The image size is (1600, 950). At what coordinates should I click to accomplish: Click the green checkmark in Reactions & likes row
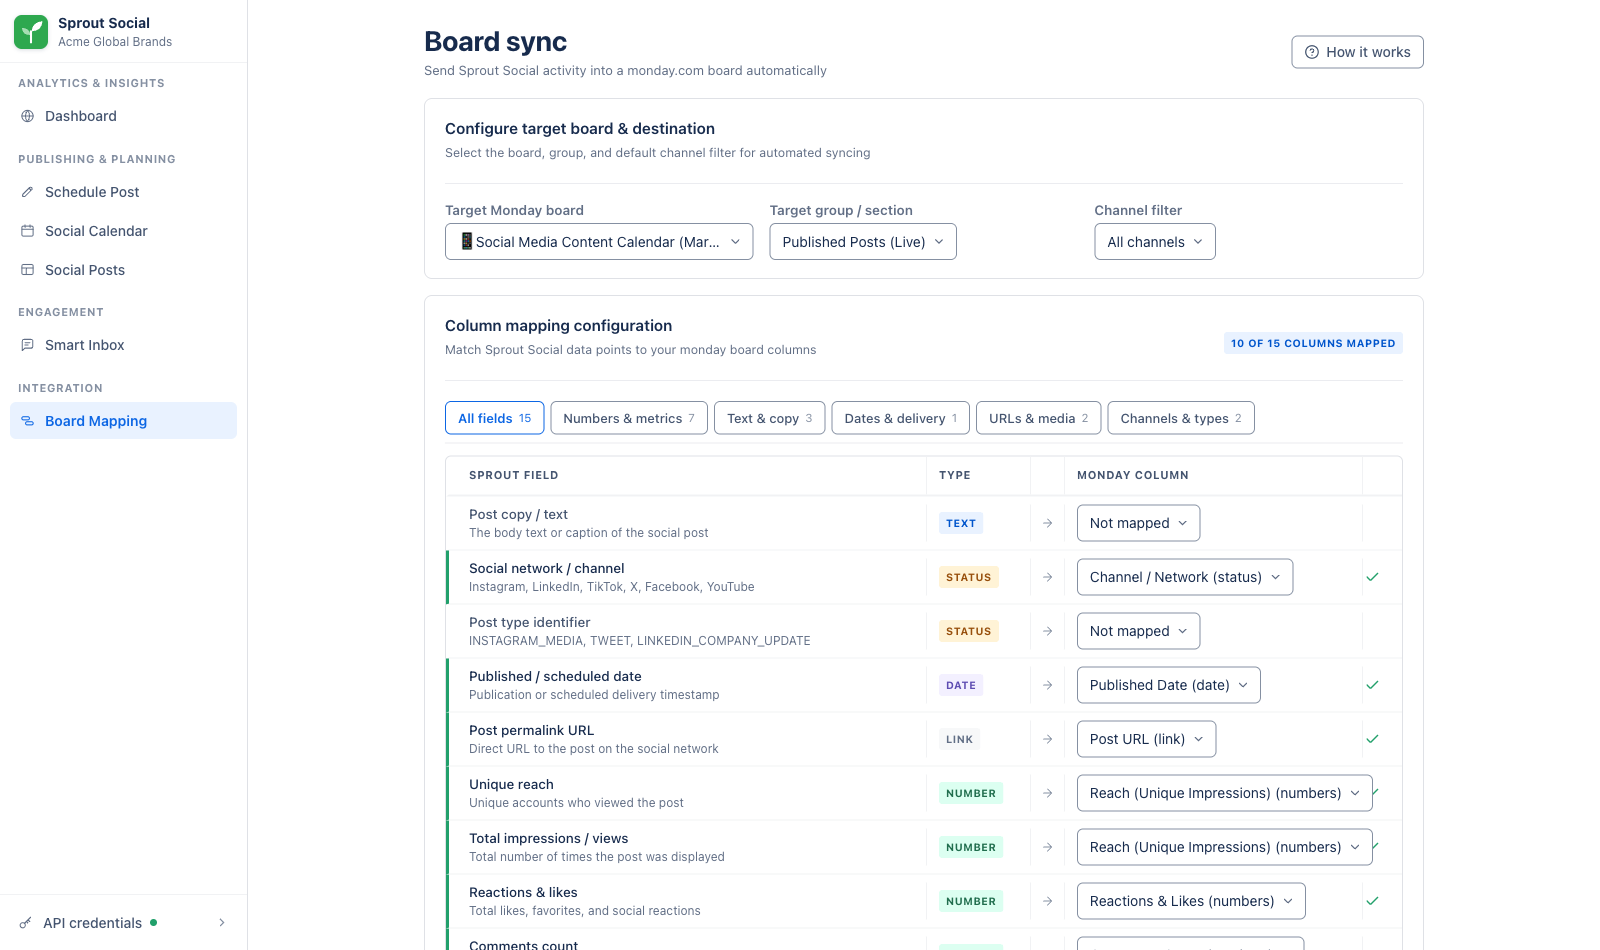tap(1372, 901)
